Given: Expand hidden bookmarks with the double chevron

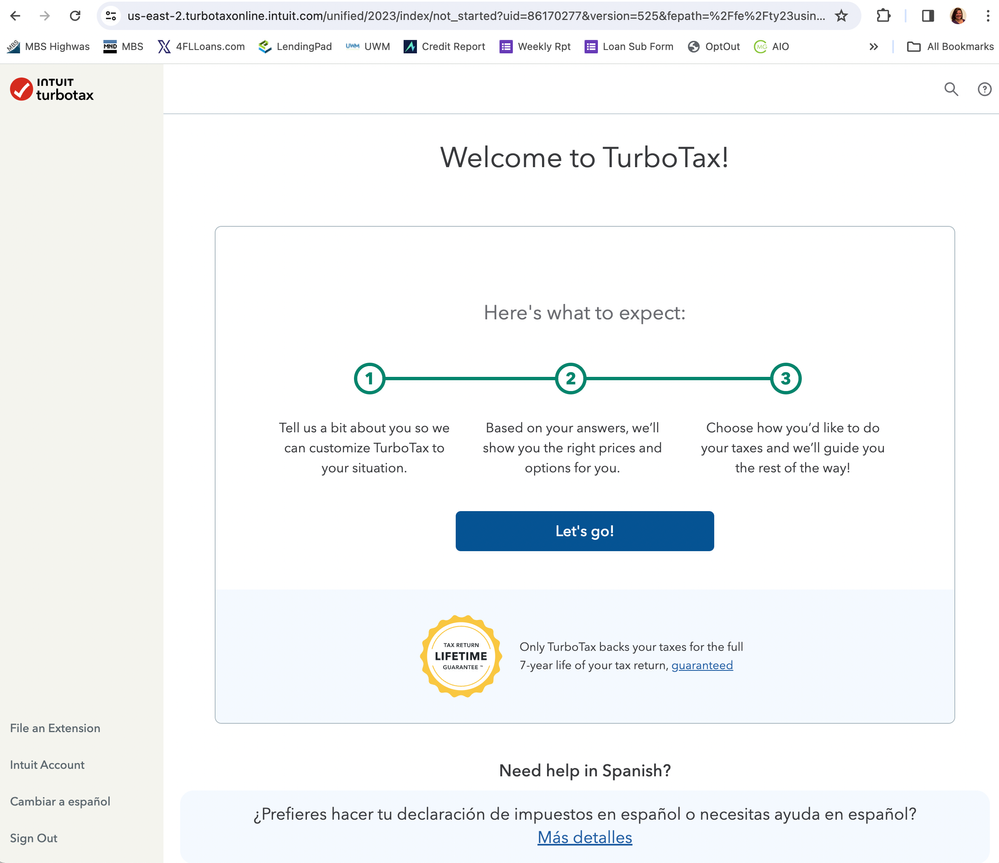Looking at the screenshot, I should coord(873,46).
